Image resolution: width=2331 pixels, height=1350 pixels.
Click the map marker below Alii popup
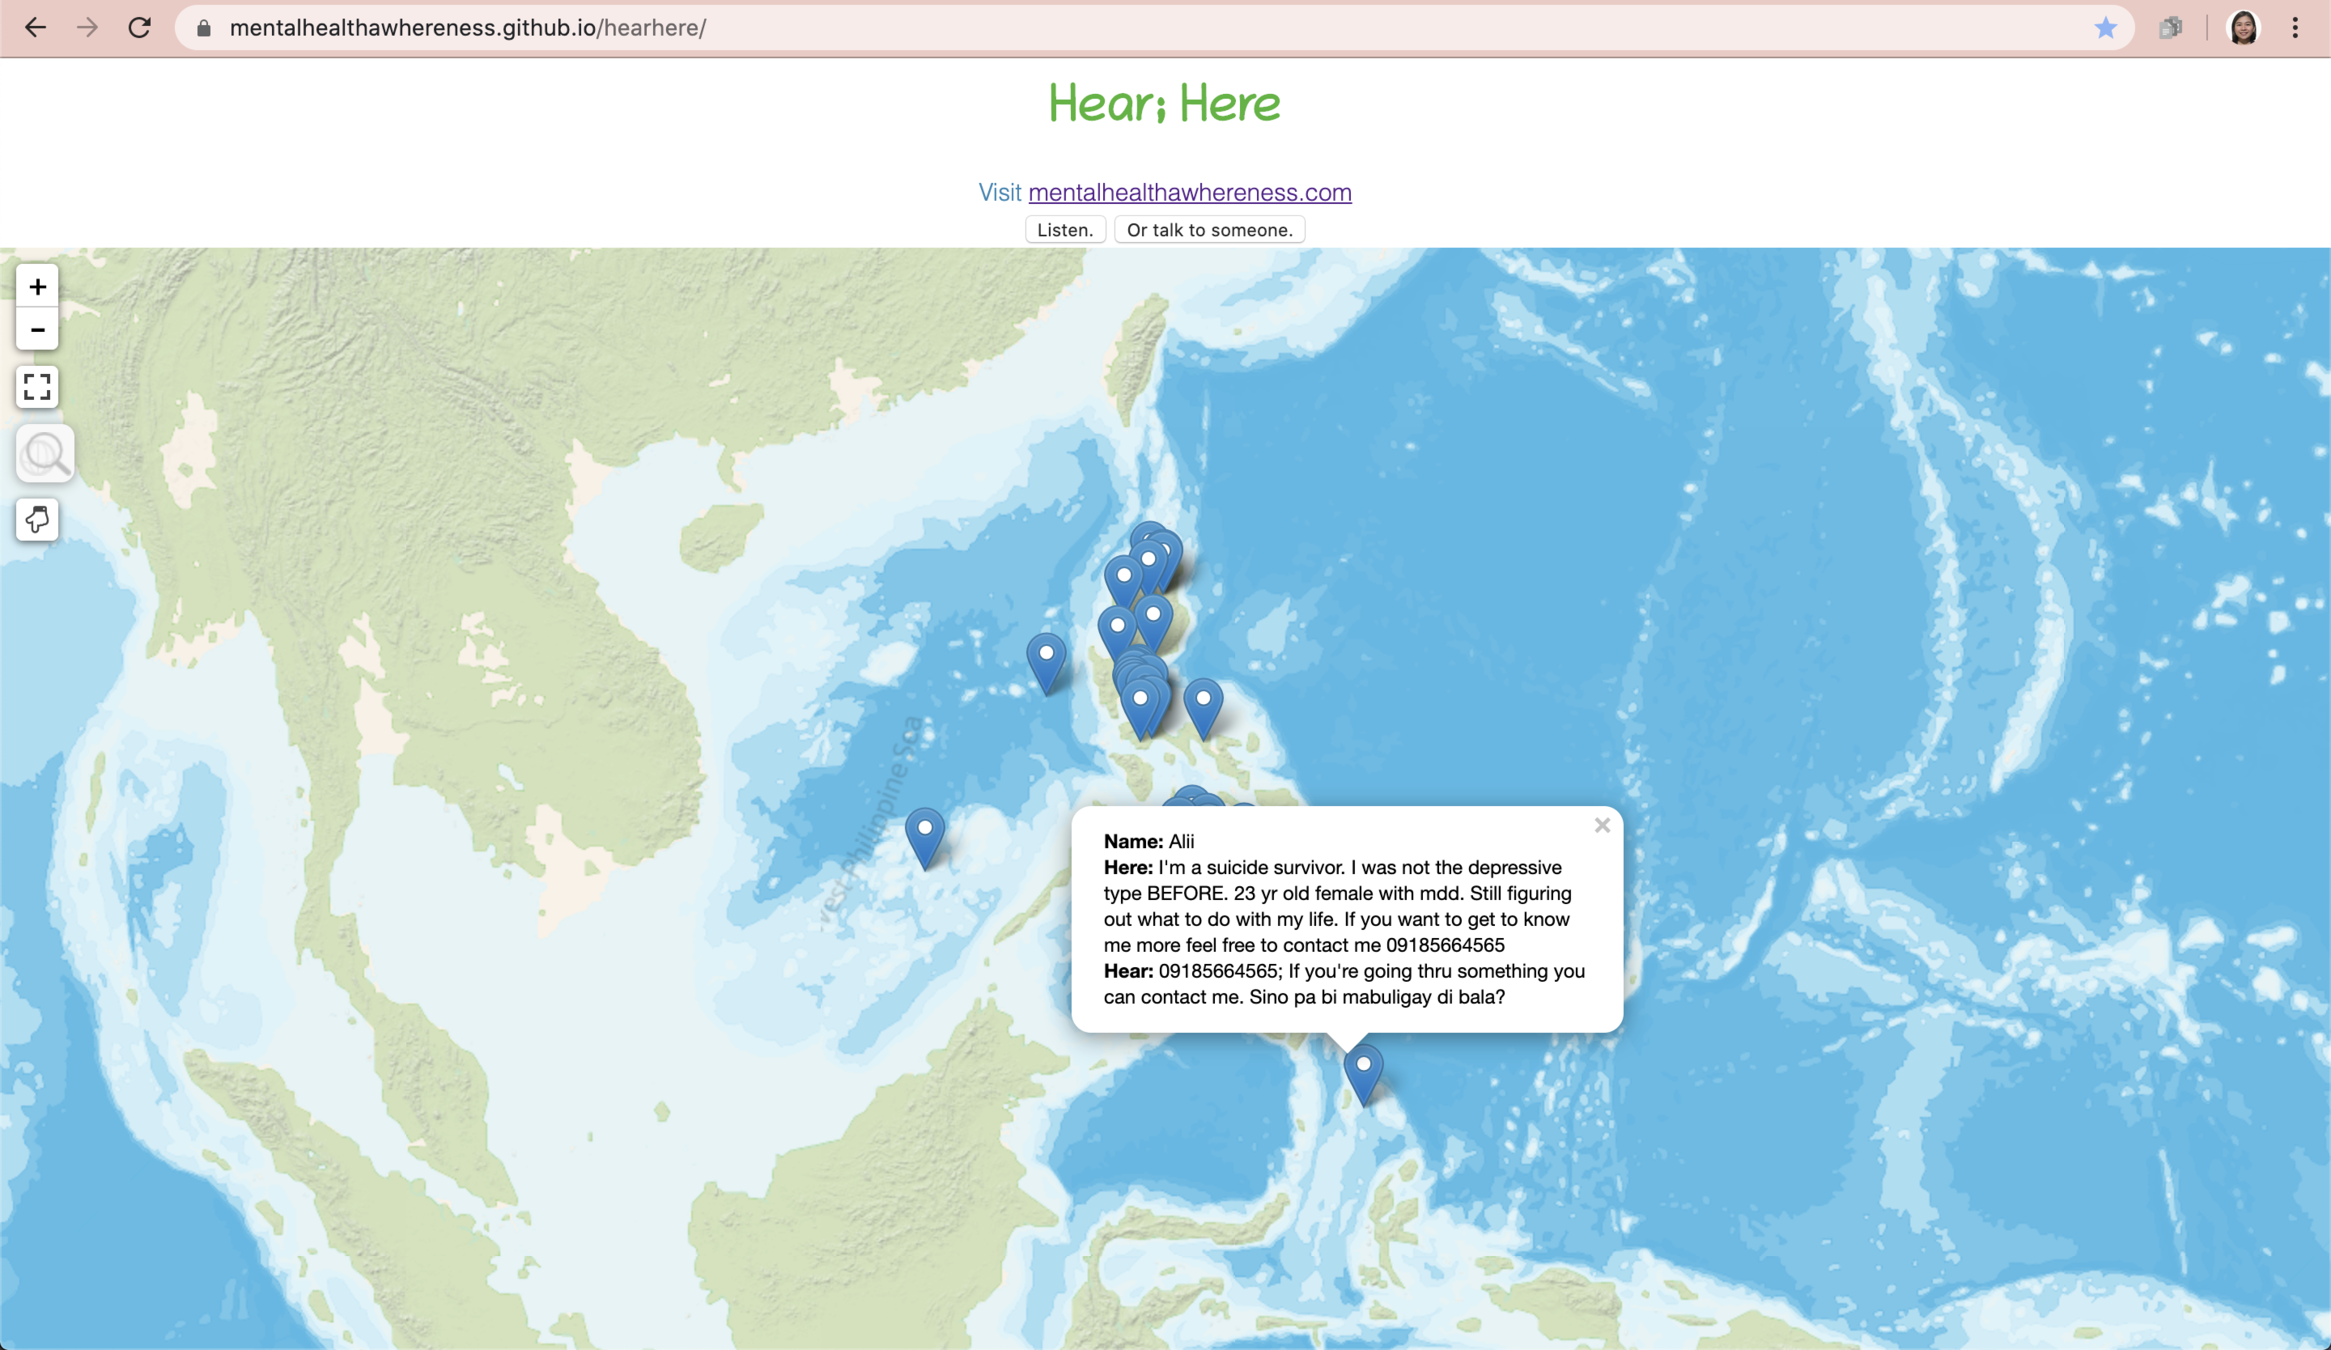pos(1363,1071)
